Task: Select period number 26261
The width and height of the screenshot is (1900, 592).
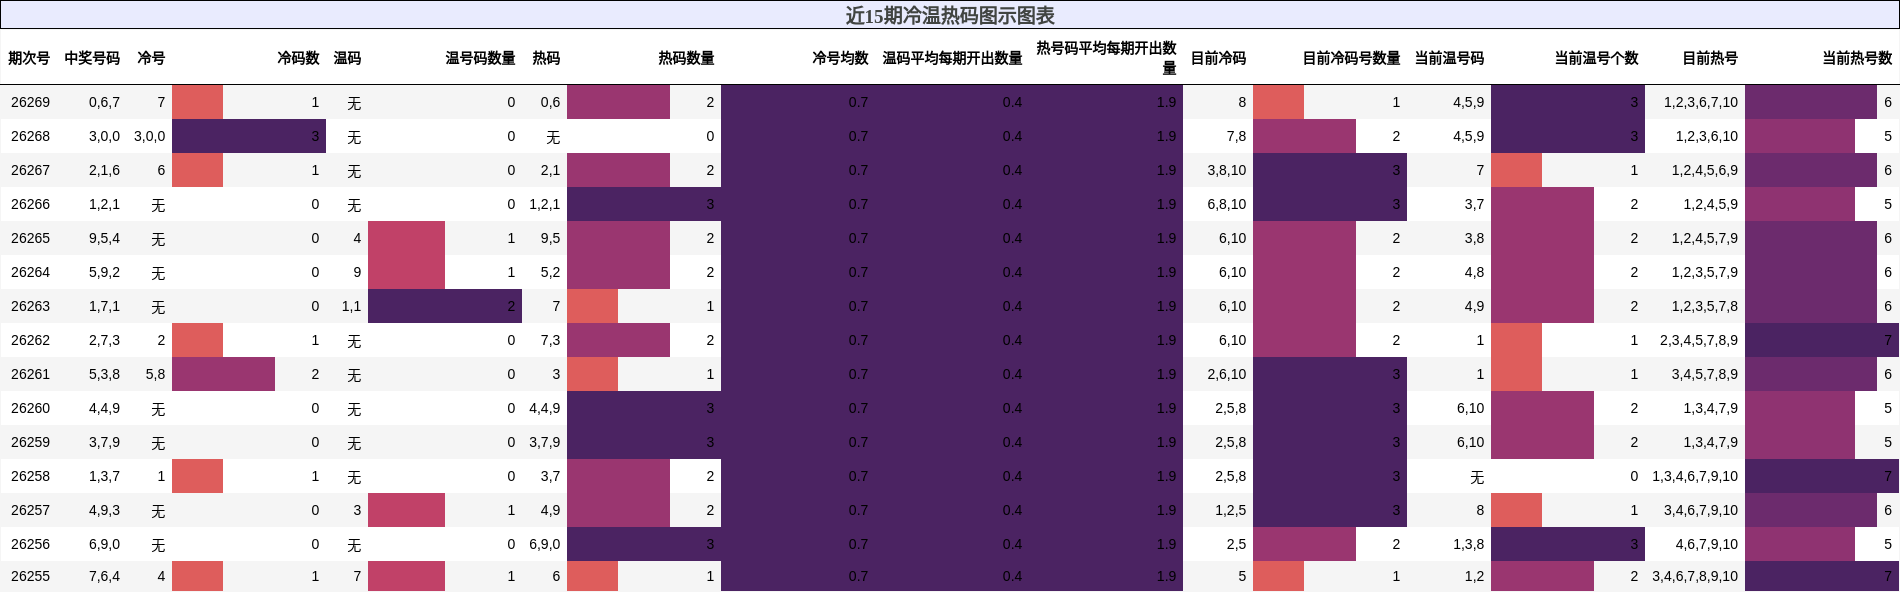Action: (30, 374)
